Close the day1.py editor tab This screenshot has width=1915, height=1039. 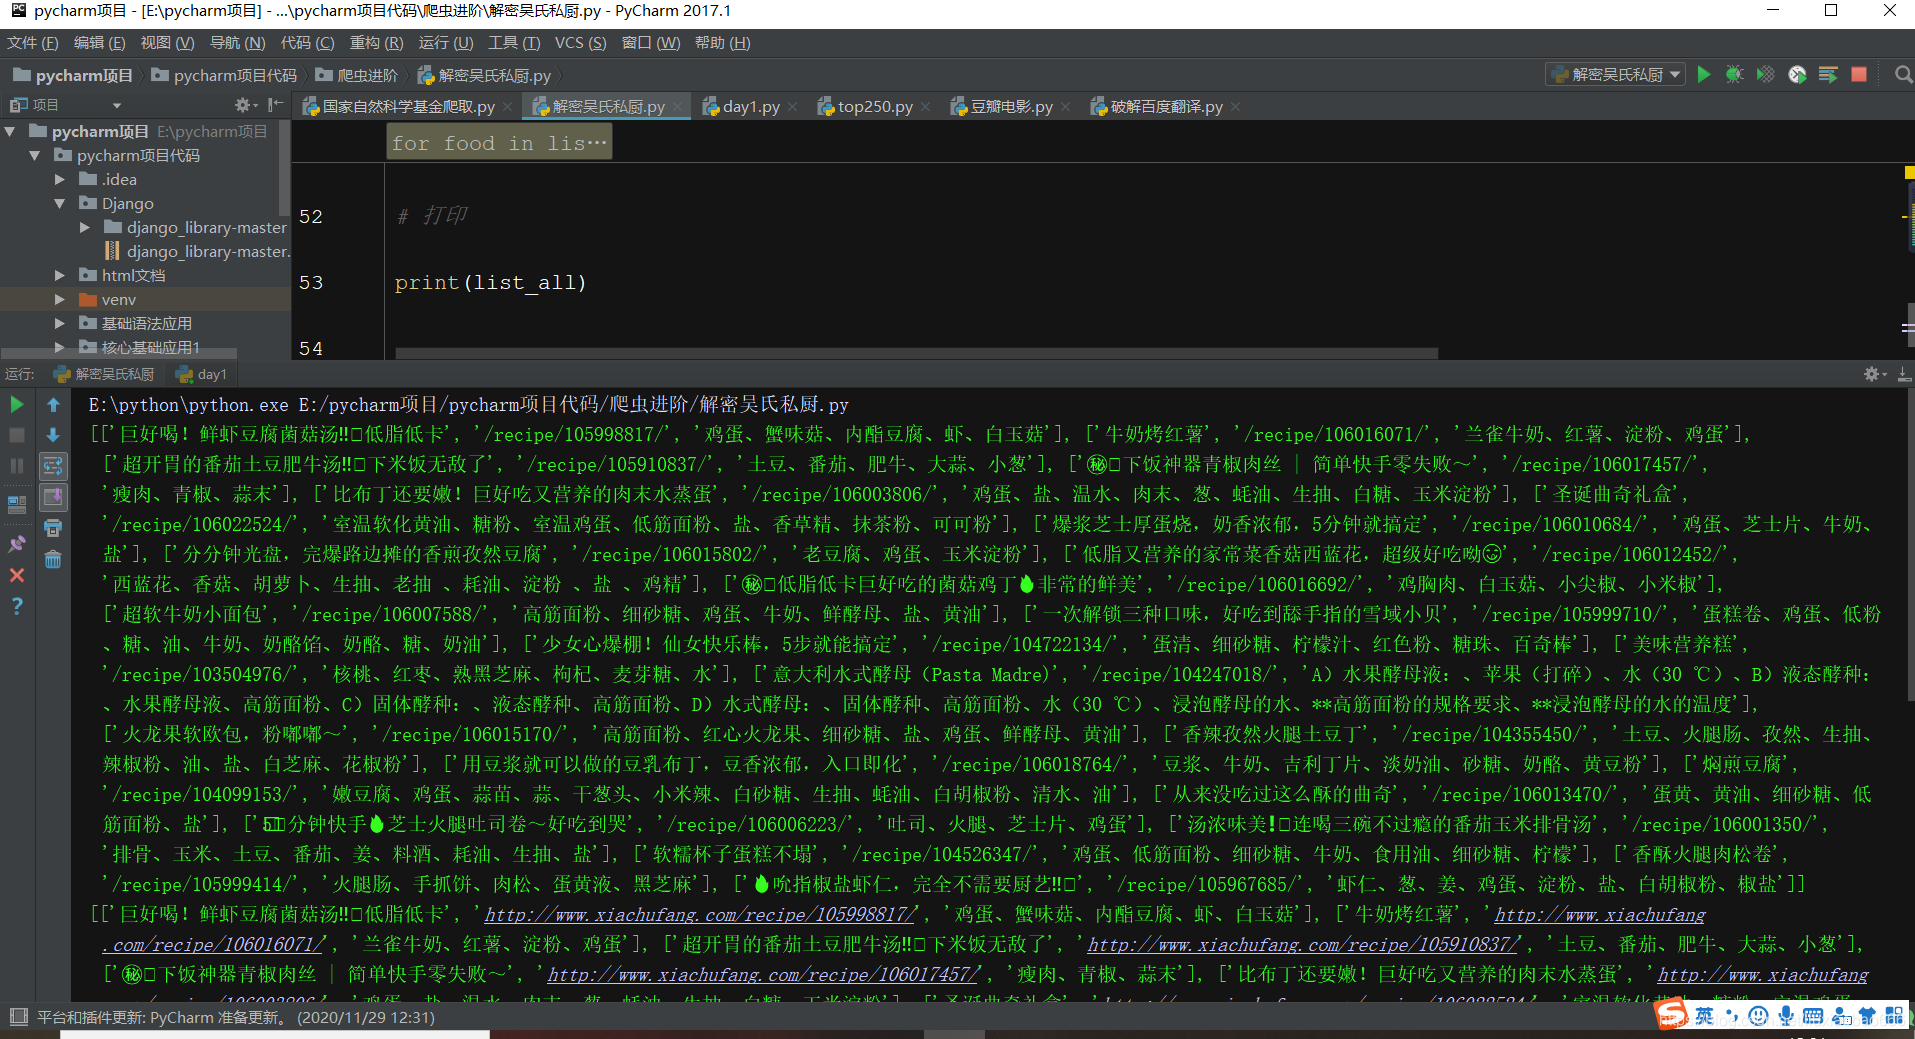click(794, 106)
